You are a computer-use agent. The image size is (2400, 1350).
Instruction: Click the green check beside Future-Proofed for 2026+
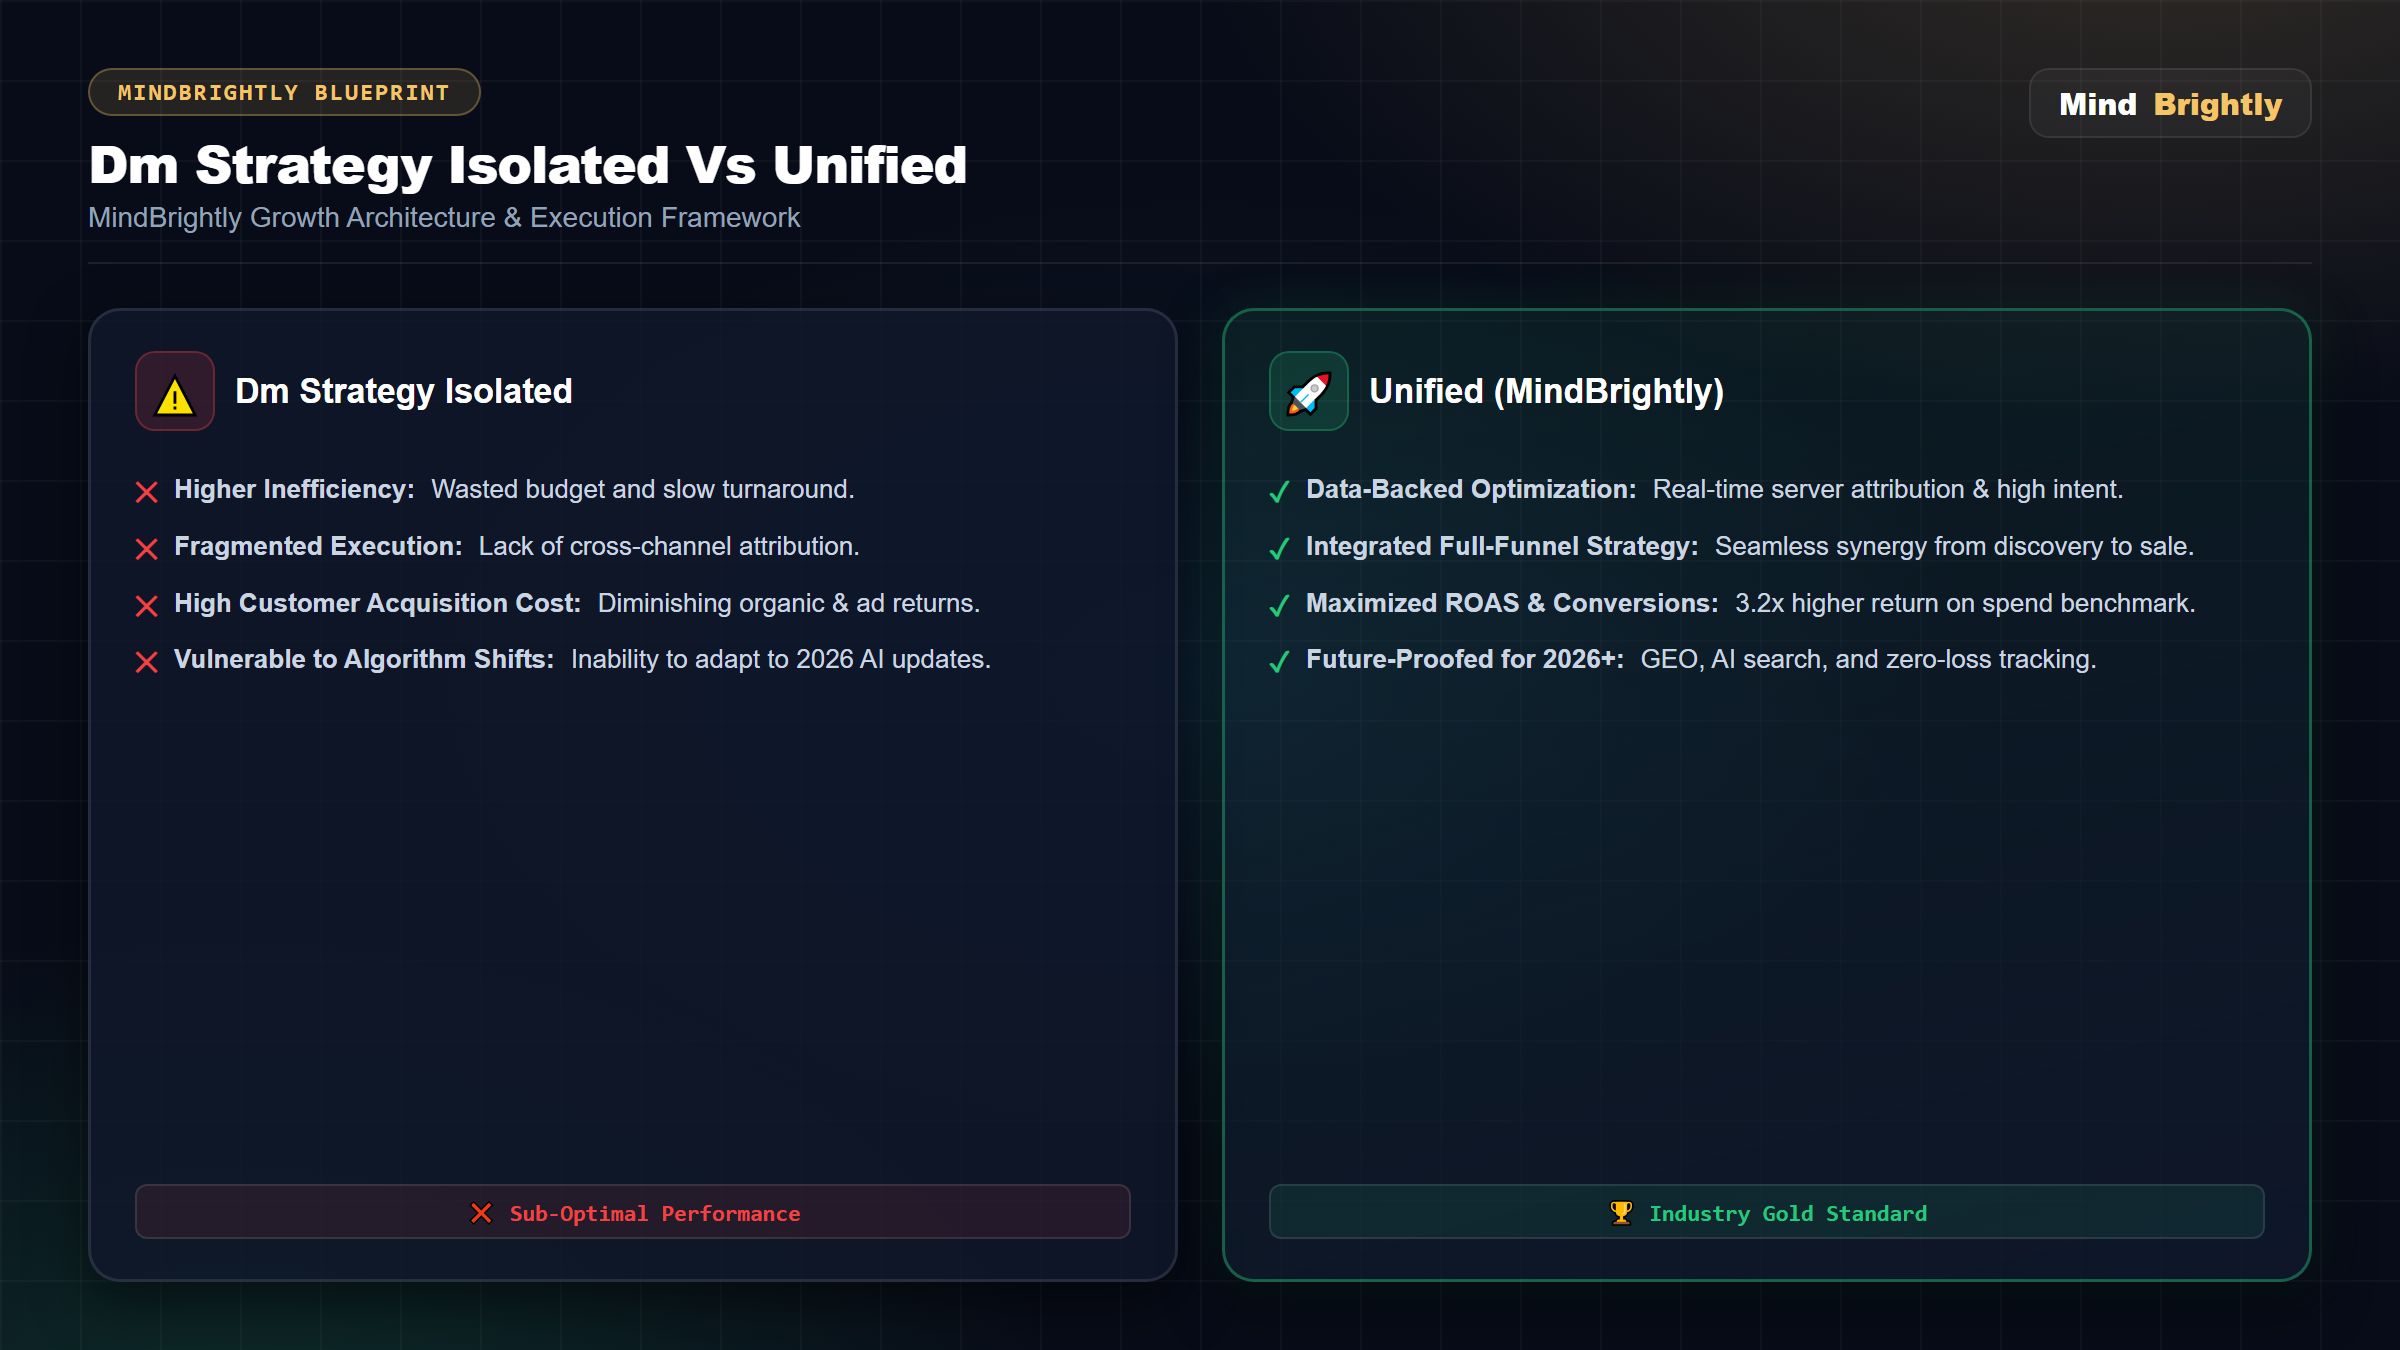click(1279, 661)
